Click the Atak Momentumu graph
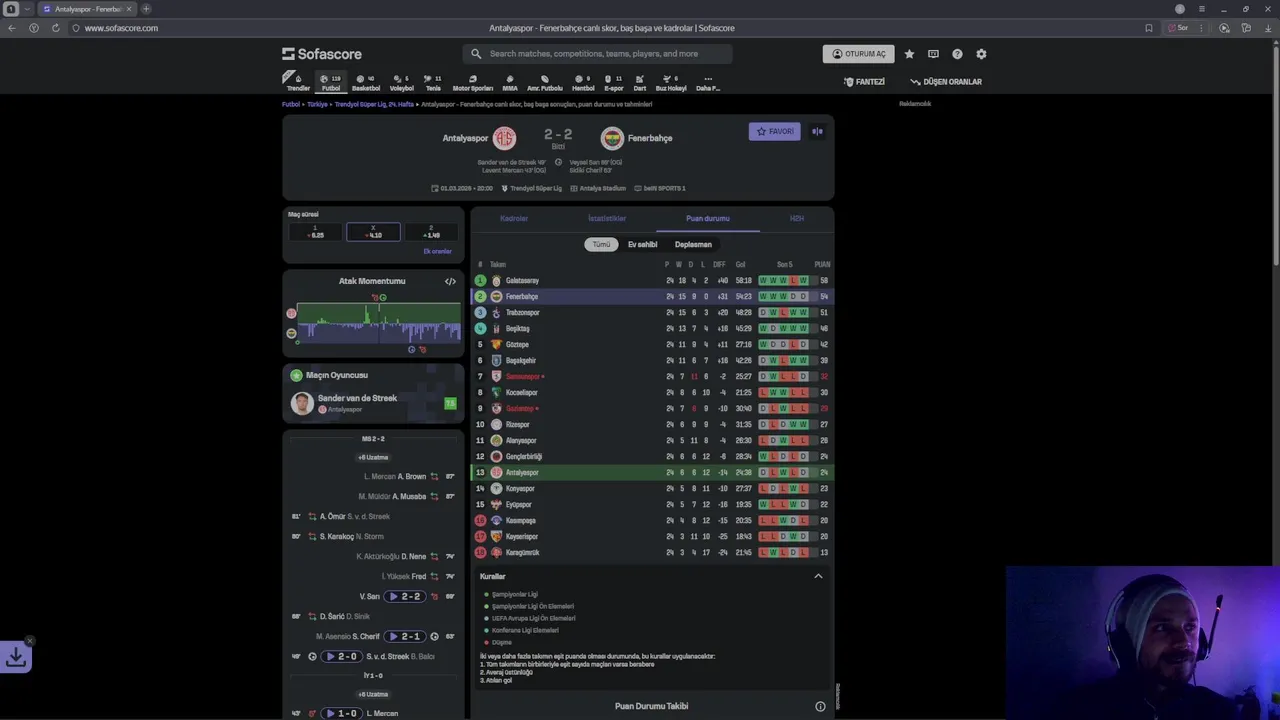 379,323
